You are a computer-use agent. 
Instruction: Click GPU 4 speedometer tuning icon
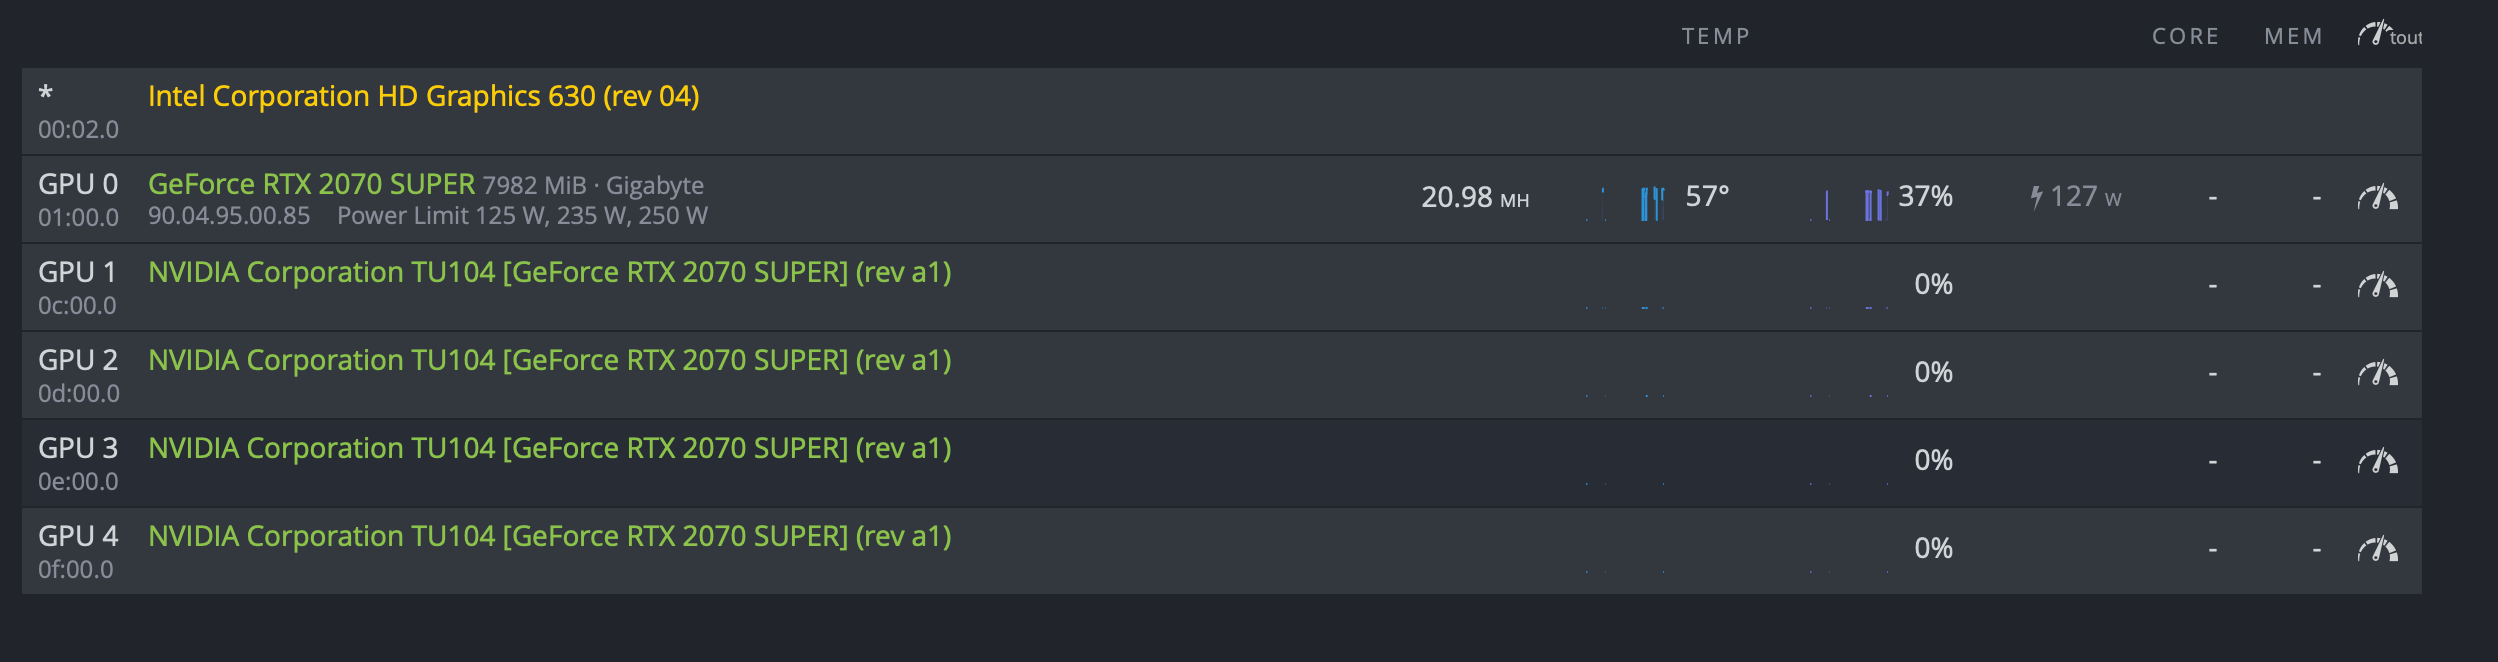pyautogui.click(x=2377, y=550)
